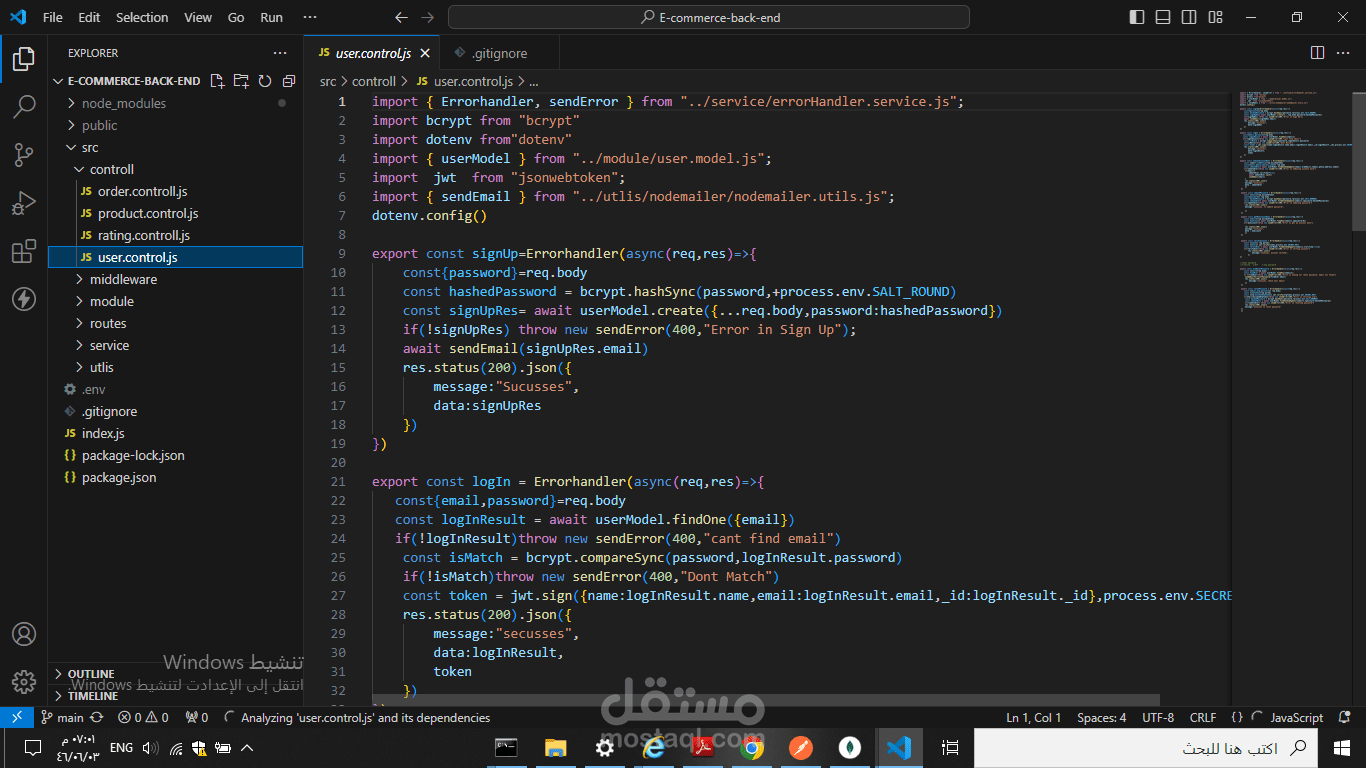This screenshot has height=768, width=1366.
Task: Open the Extensions view
Action: point(24,251)
